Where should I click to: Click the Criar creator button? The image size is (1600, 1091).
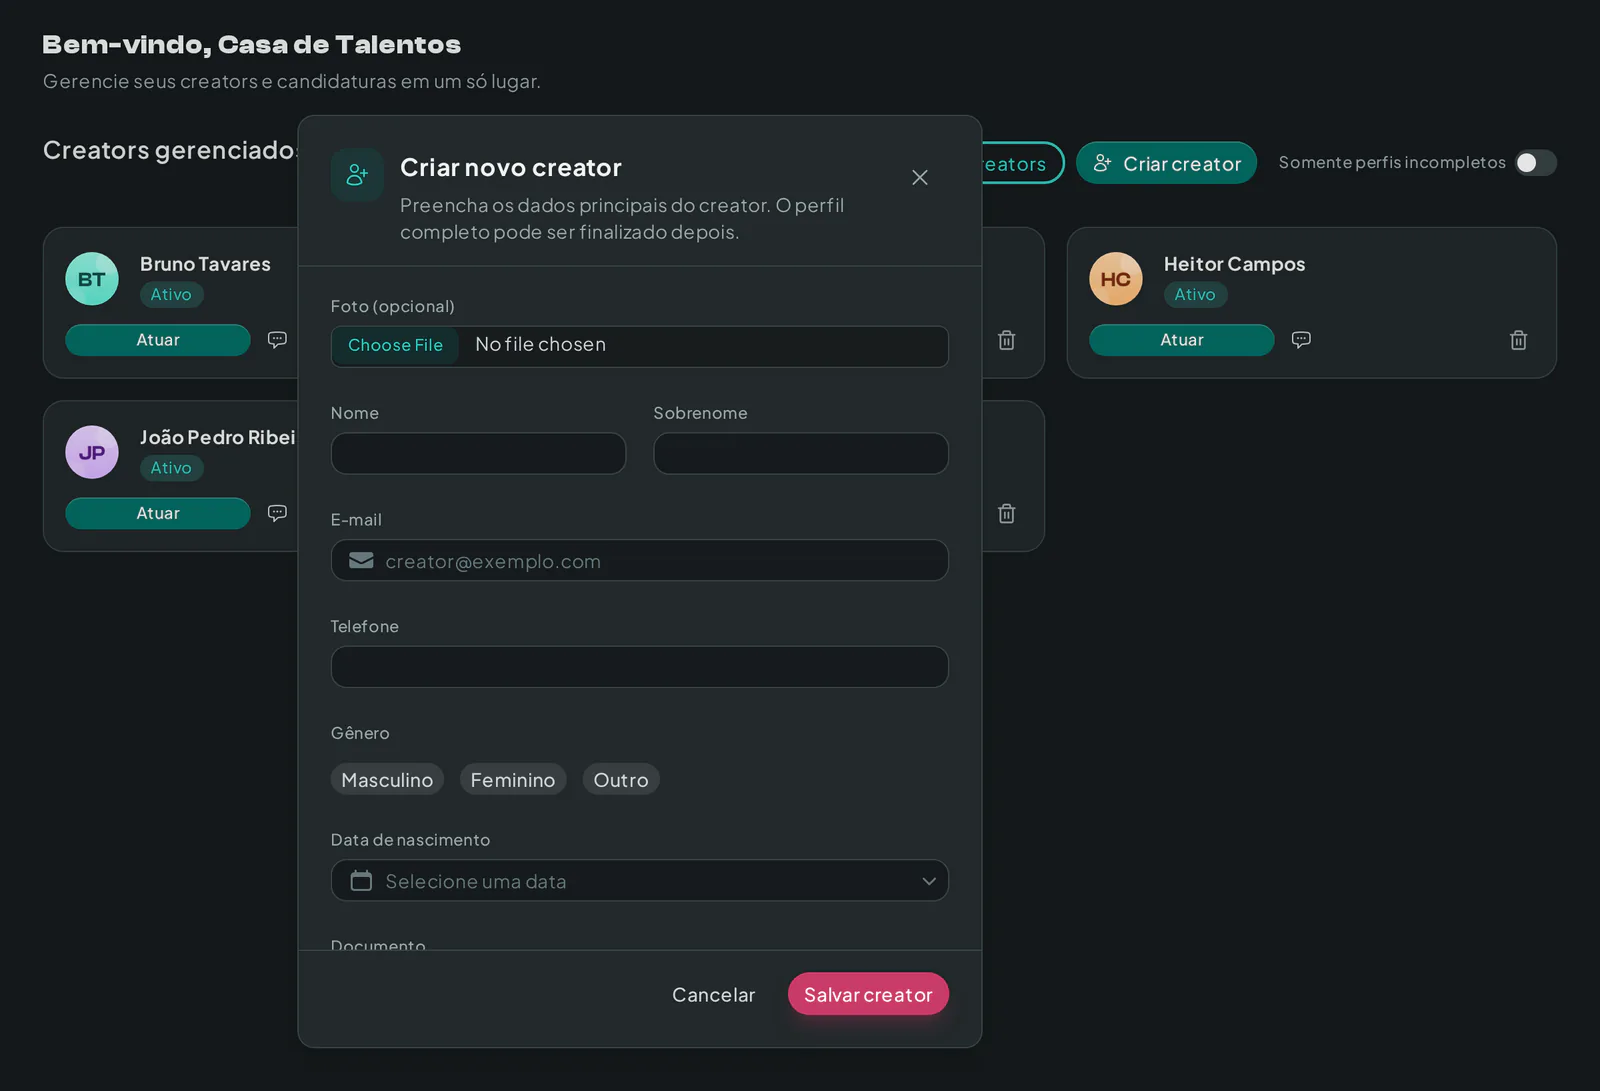coord(1166,163)
